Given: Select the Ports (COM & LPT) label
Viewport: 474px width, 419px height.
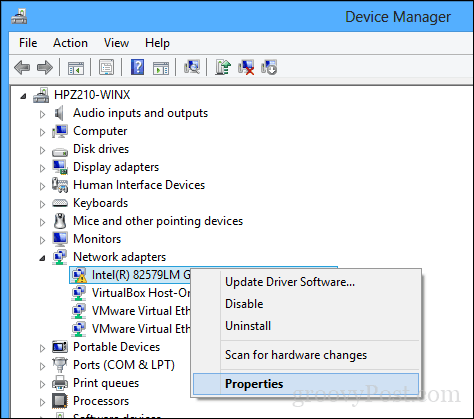Looking at the screenshot, I should (124, 365).
